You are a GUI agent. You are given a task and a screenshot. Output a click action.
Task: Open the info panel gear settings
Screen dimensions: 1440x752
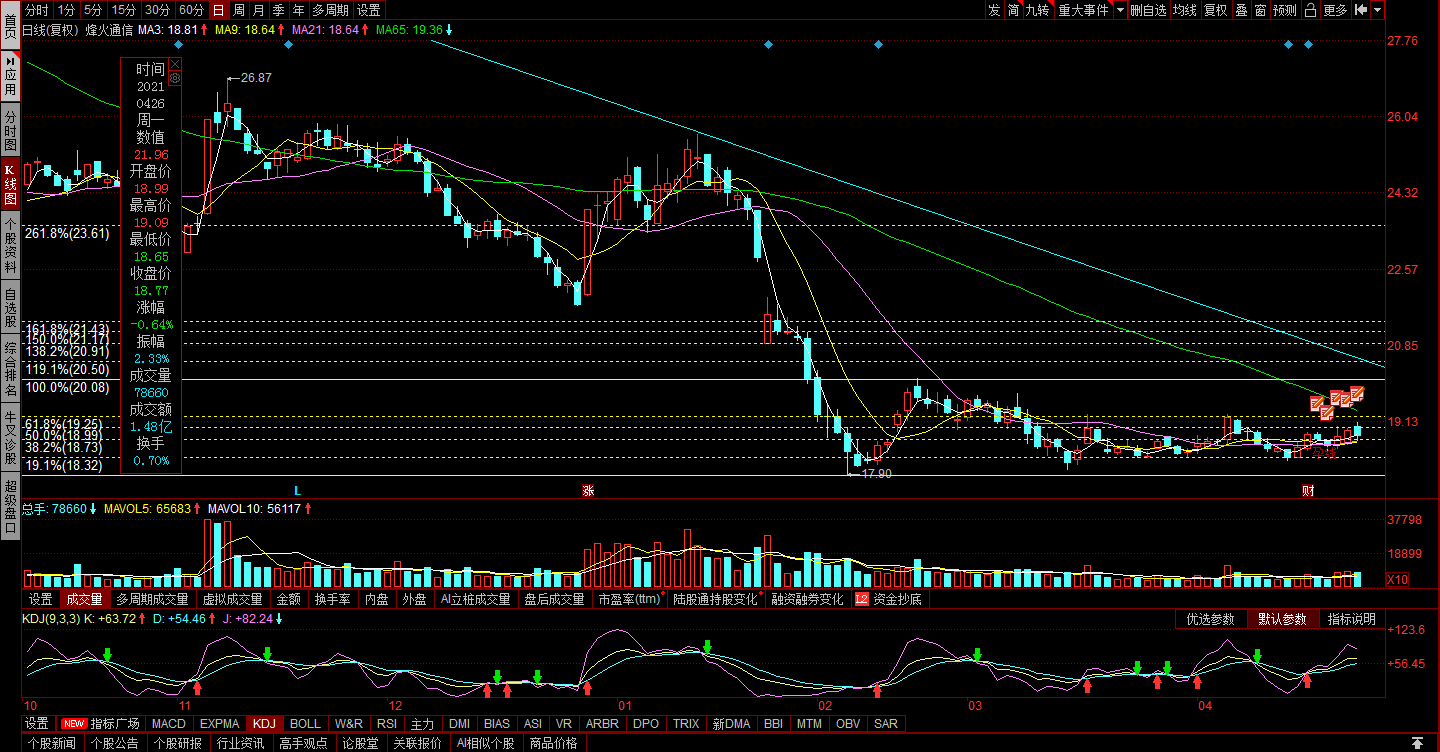[175, 78]
